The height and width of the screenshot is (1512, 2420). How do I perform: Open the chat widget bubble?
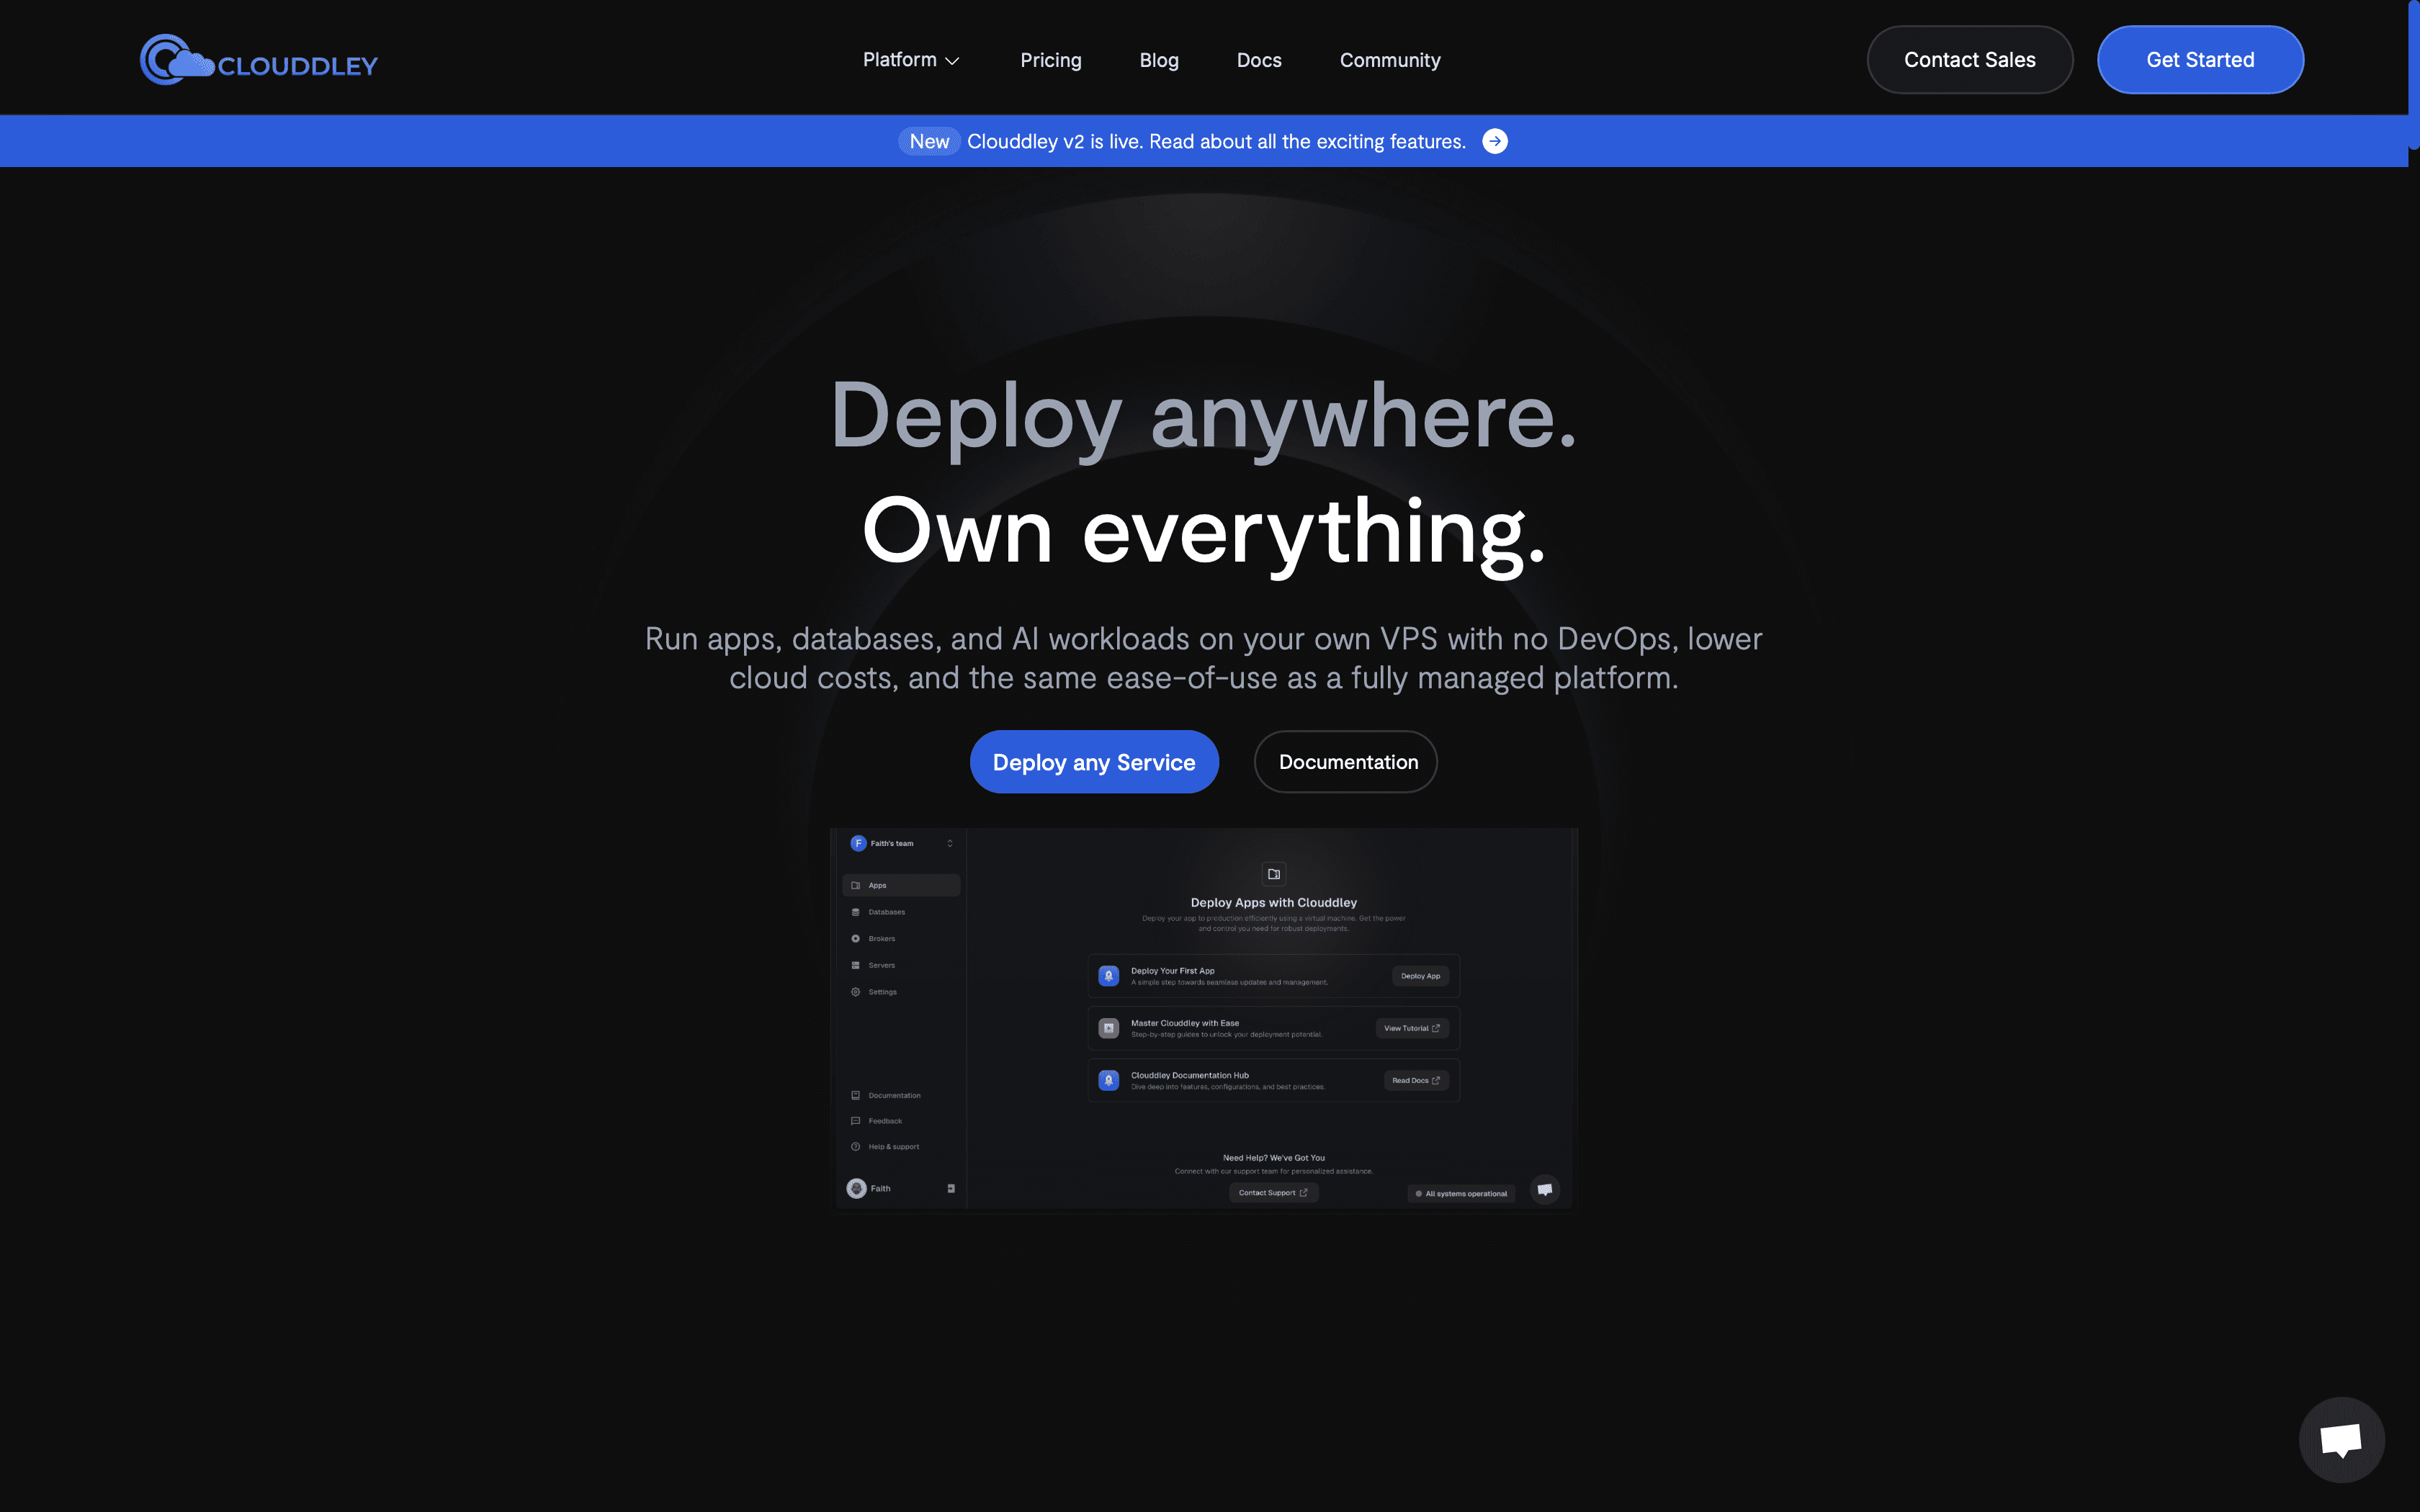[2341, 1439]
